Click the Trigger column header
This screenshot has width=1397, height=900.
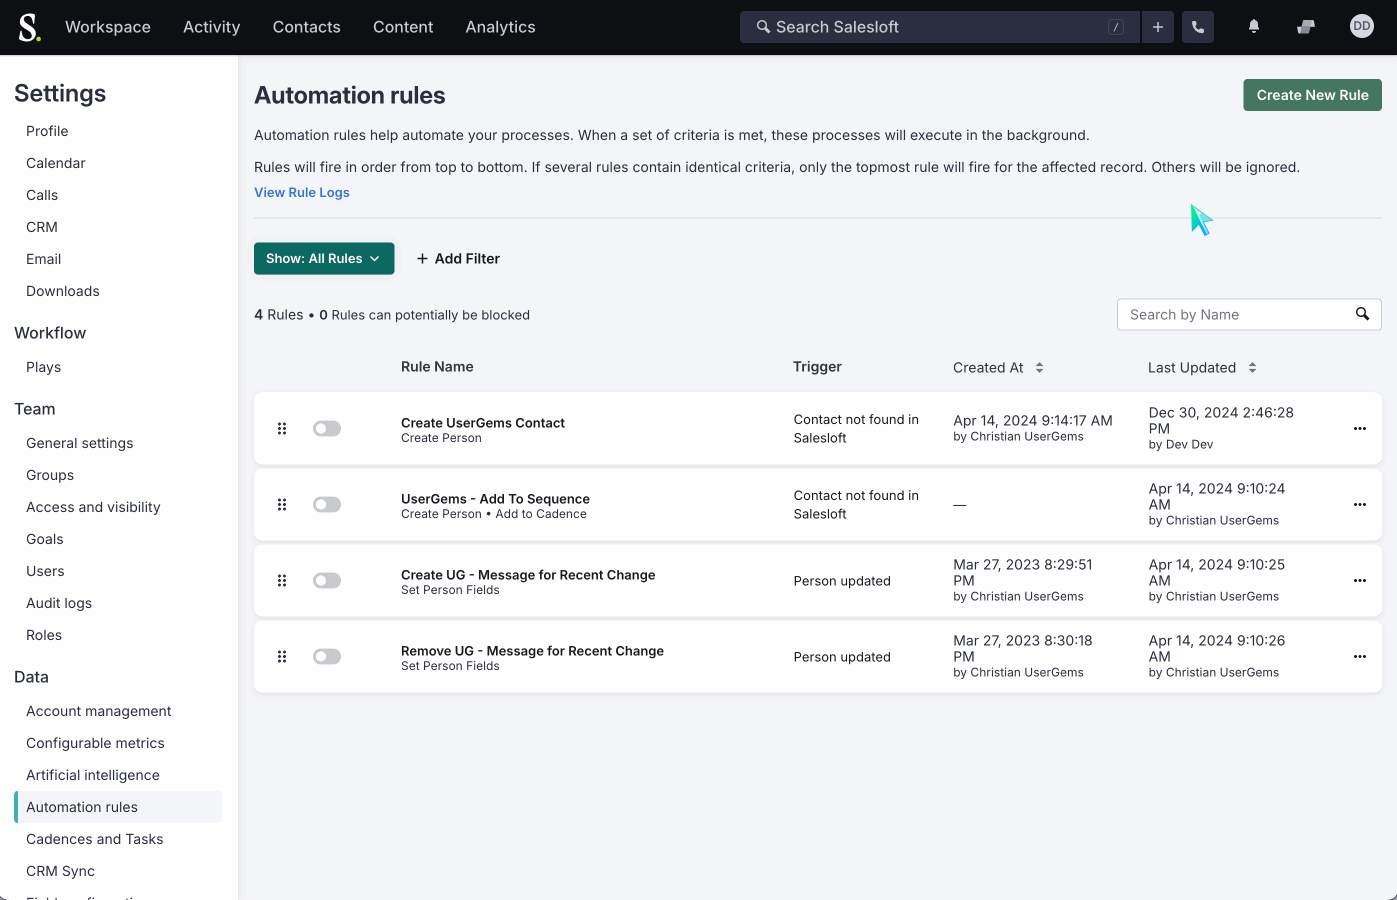(x=817, y=367)
